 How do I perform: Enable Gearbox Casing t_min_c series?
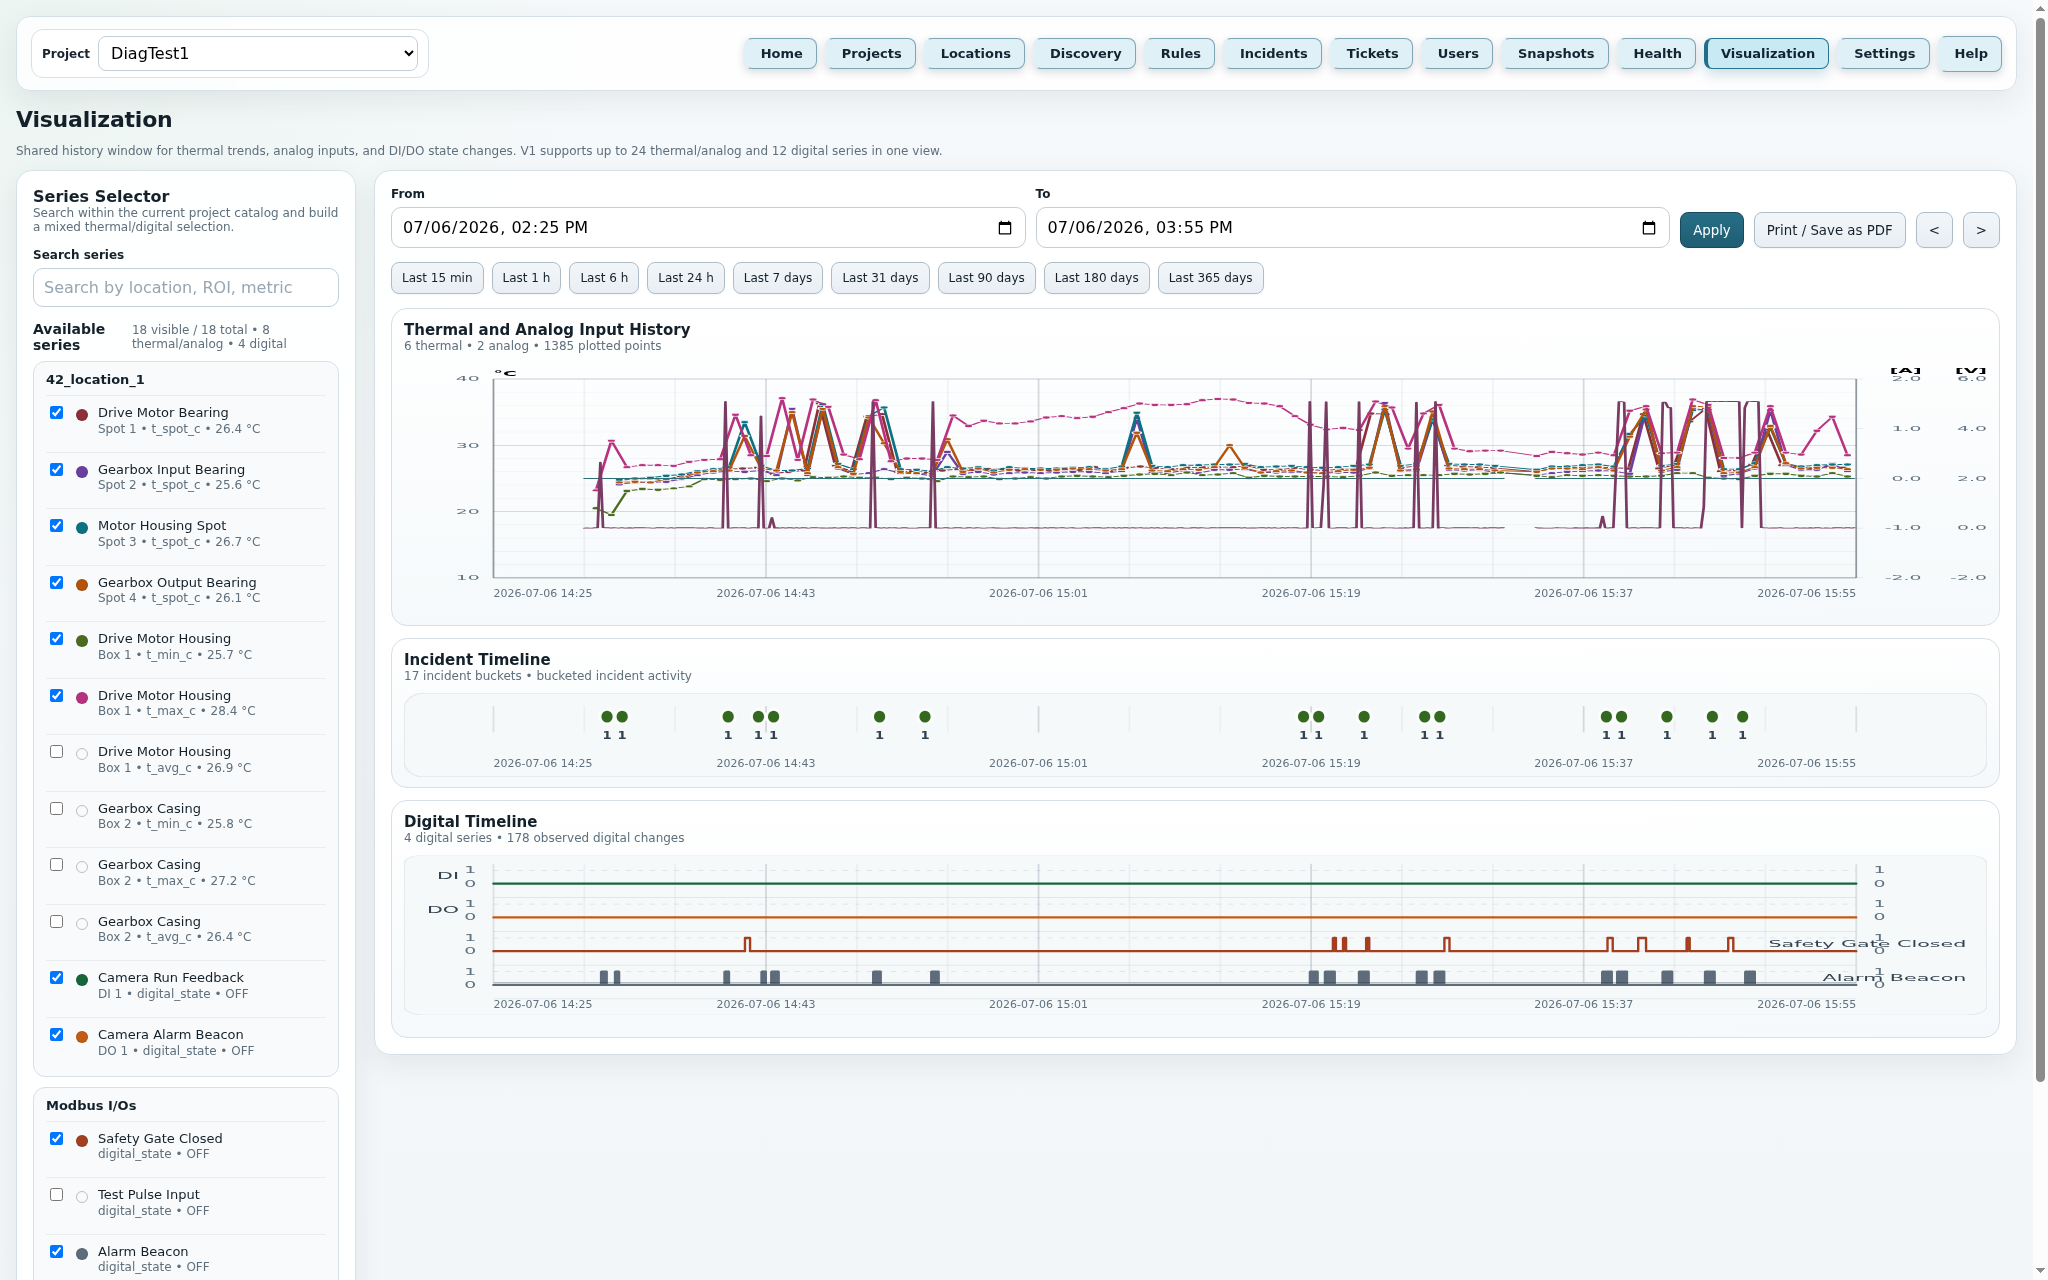point(56,809)
